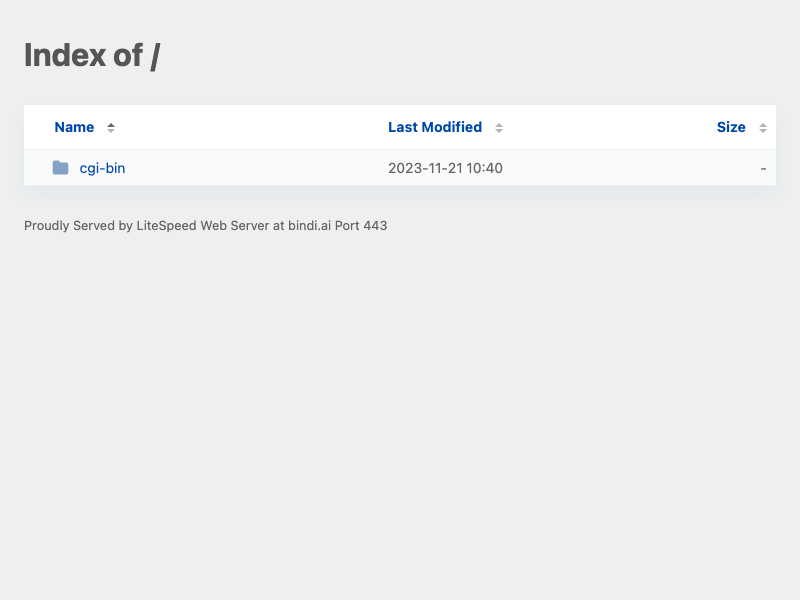Select the Last Modified column header

point(435,127)
